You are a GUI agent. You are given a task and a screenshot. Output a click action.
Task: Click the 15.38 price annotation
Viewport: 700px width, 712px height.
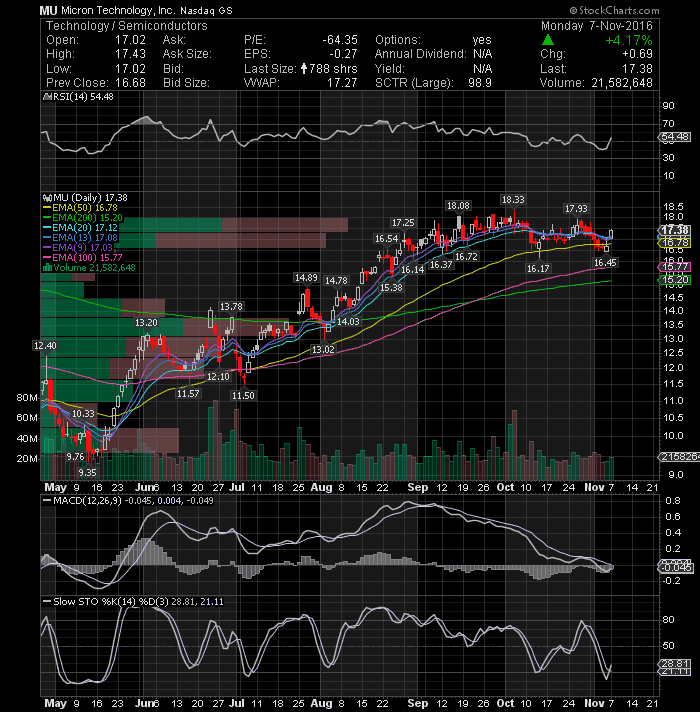pyautogui.click(x=391, y=287)
